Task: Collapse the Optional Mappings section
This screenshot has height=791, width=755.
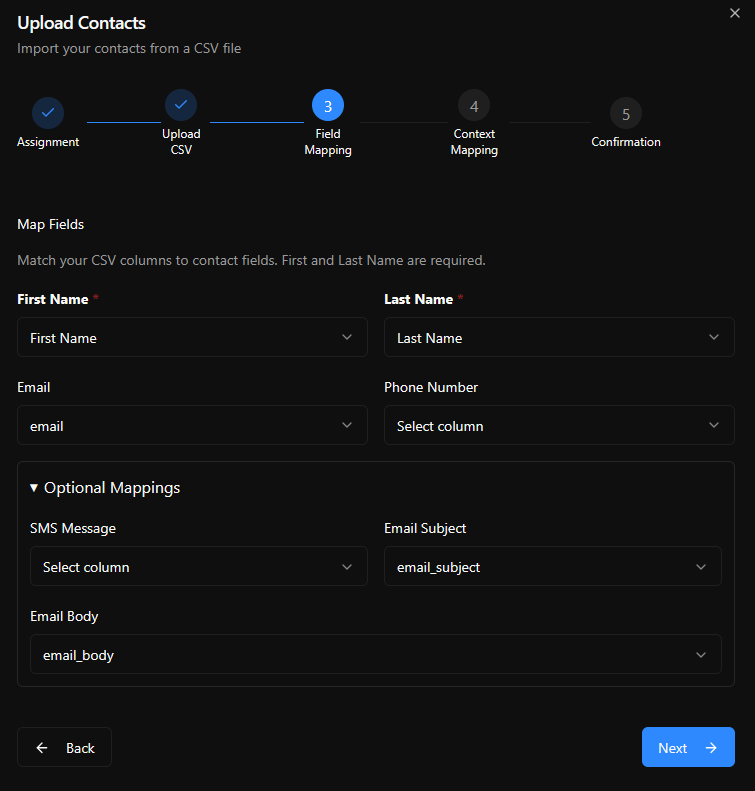Action: (105, 488)
